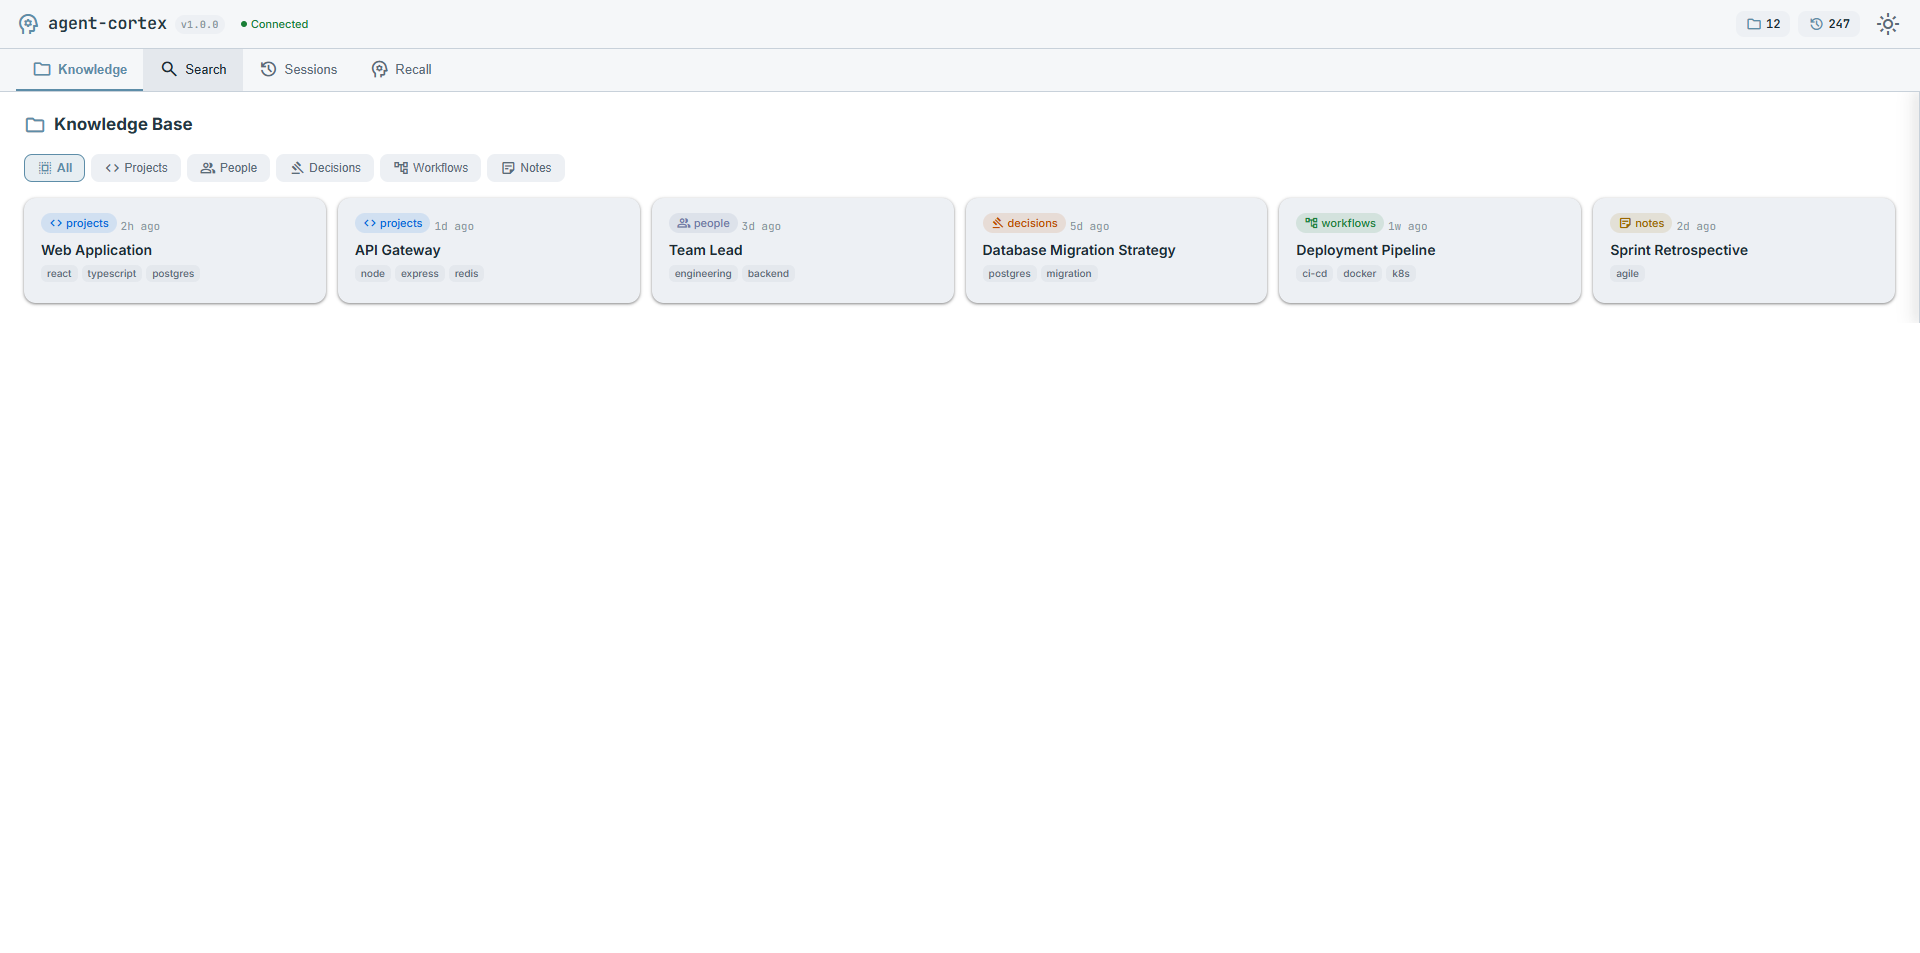This screenshot has width=1920, height=953.
Task: Switch to the Sessions tab
Action: (x=298, y=69)
